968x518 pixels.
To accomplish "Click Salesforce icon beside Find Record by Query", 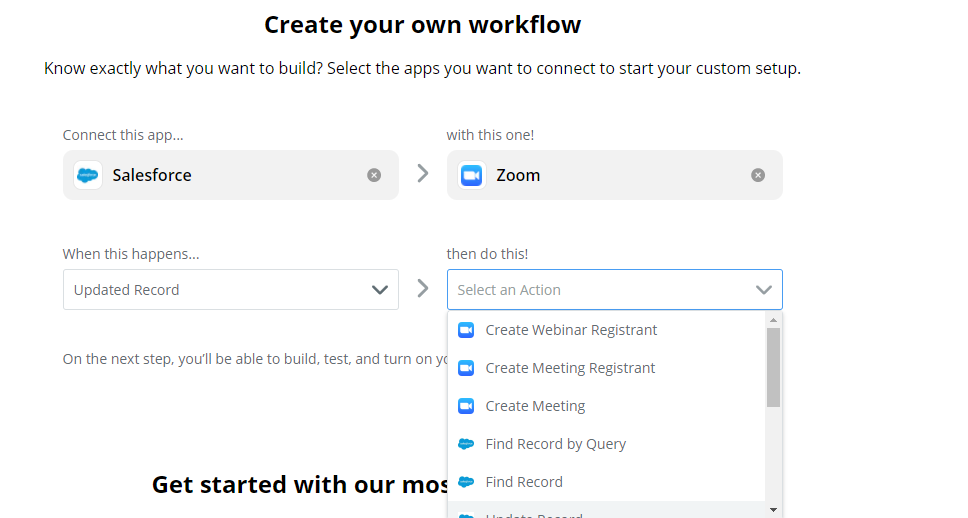I will coord(466,444).
